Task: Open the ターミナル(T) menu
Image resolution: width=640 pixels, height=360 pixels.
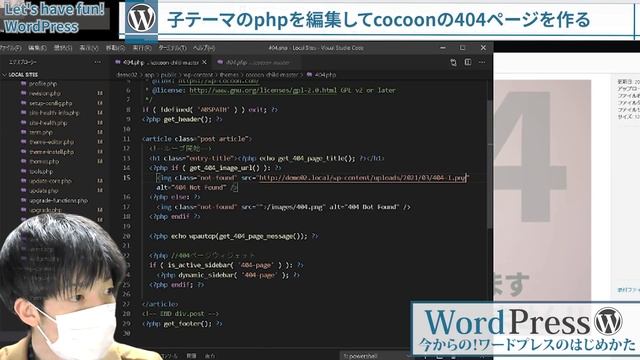Action: [172, 48]
